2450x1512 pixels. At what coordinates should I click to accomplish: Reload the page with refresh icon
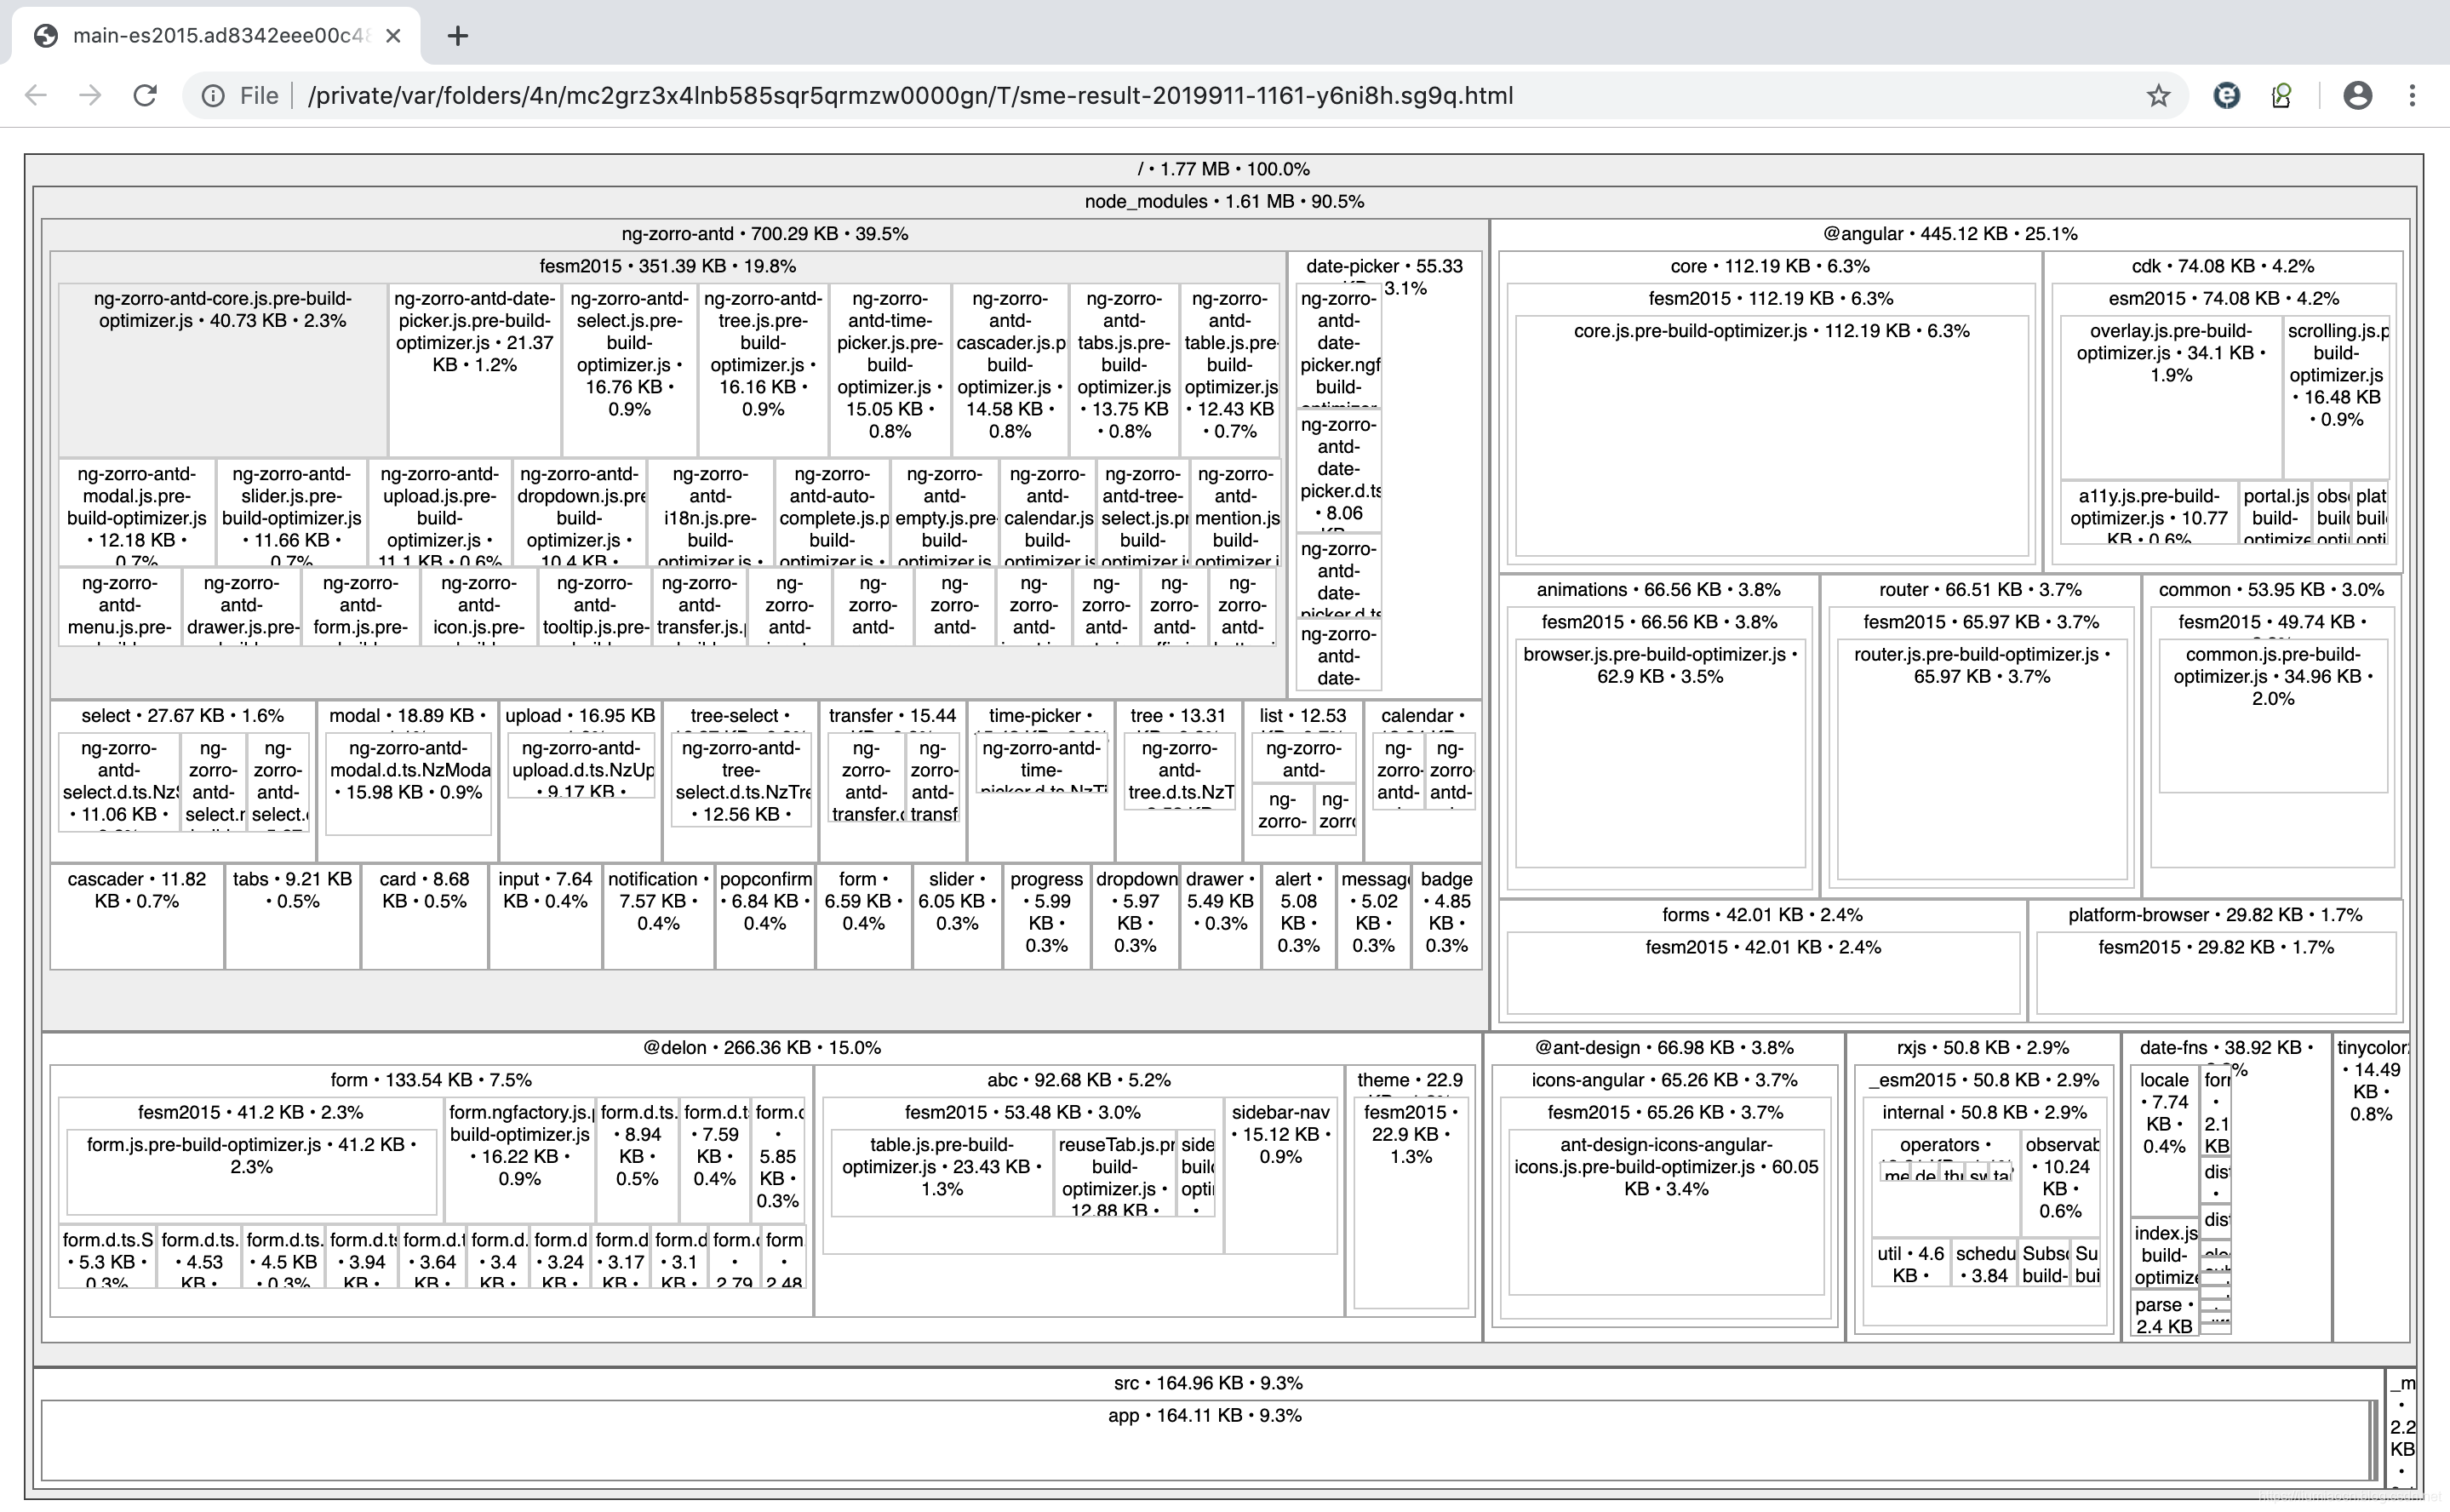click(145, 95)
